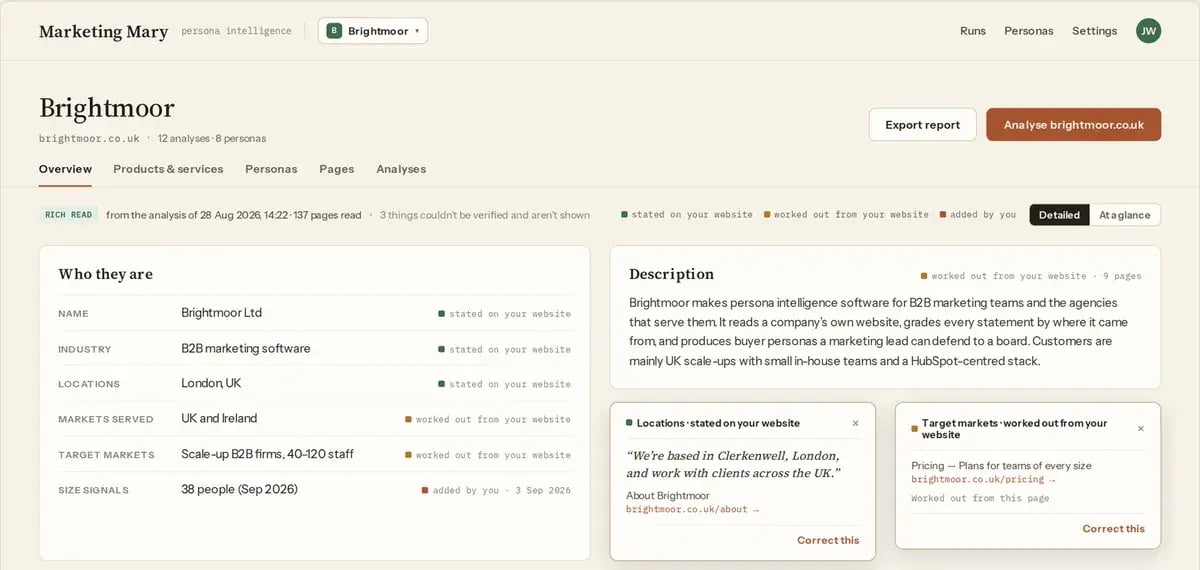Viewport: 1200px width, 570px height.
Task: Open brightmoor.co.uk/pricing link
Action: pos(983,480)
